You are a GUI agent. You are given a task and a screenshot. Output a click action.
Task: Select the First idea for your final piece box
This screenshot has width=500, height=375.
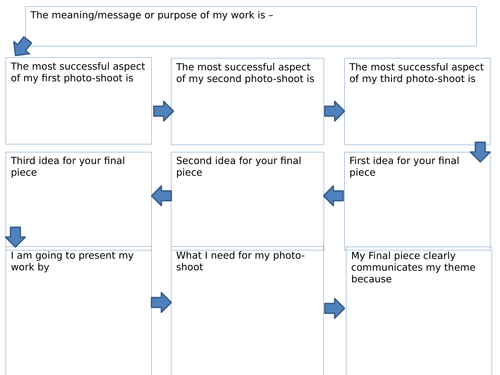[417, 201]
